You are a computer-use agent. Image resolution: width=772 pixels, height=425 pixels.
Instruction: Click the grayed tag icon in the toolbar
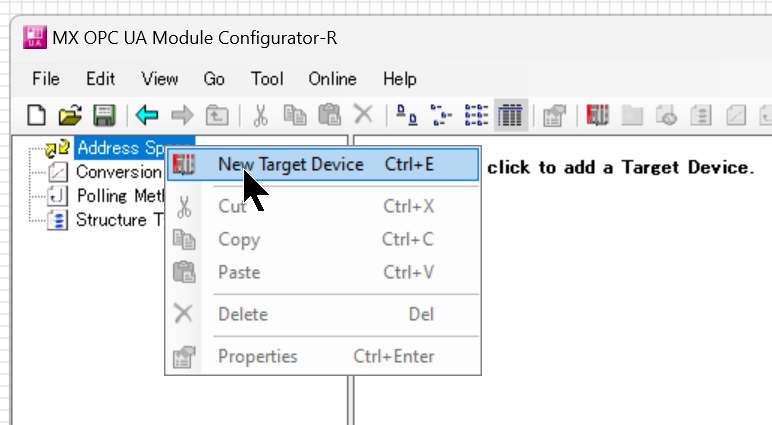coord(667,116)
